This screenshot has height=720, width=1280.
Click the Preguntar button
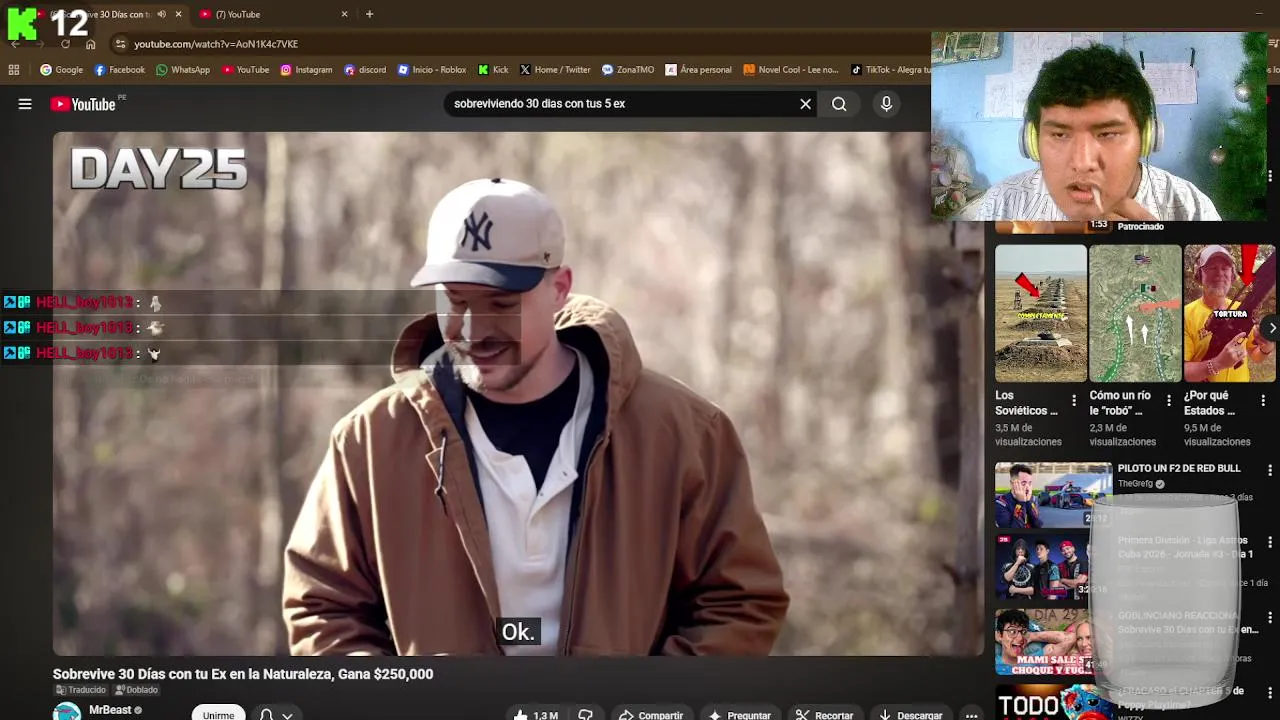pyautogui.click(x=739, y=715)
